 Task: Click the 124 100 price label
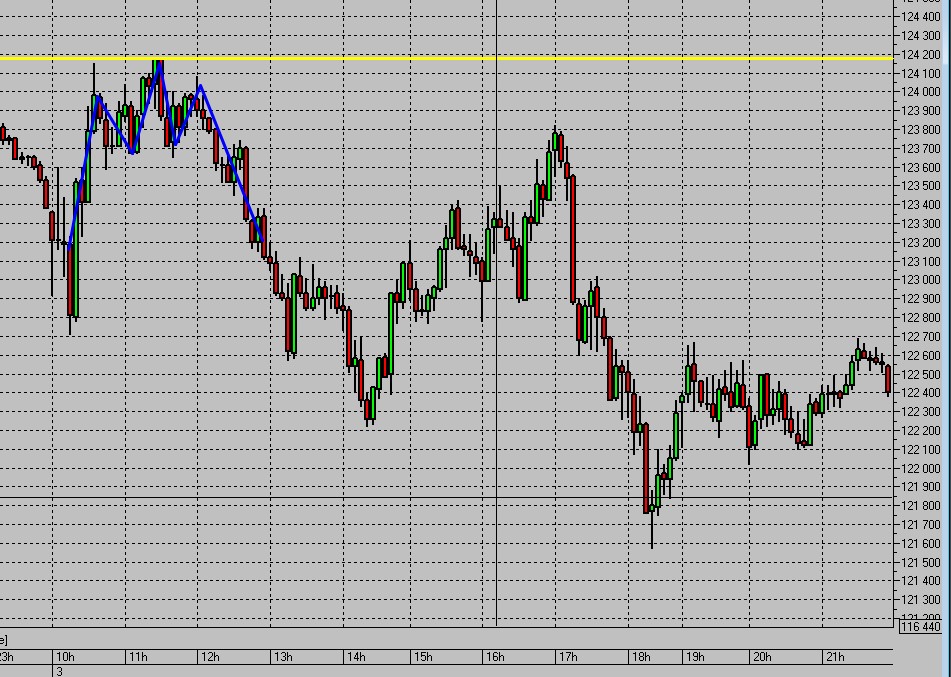[x=920, y=74]
